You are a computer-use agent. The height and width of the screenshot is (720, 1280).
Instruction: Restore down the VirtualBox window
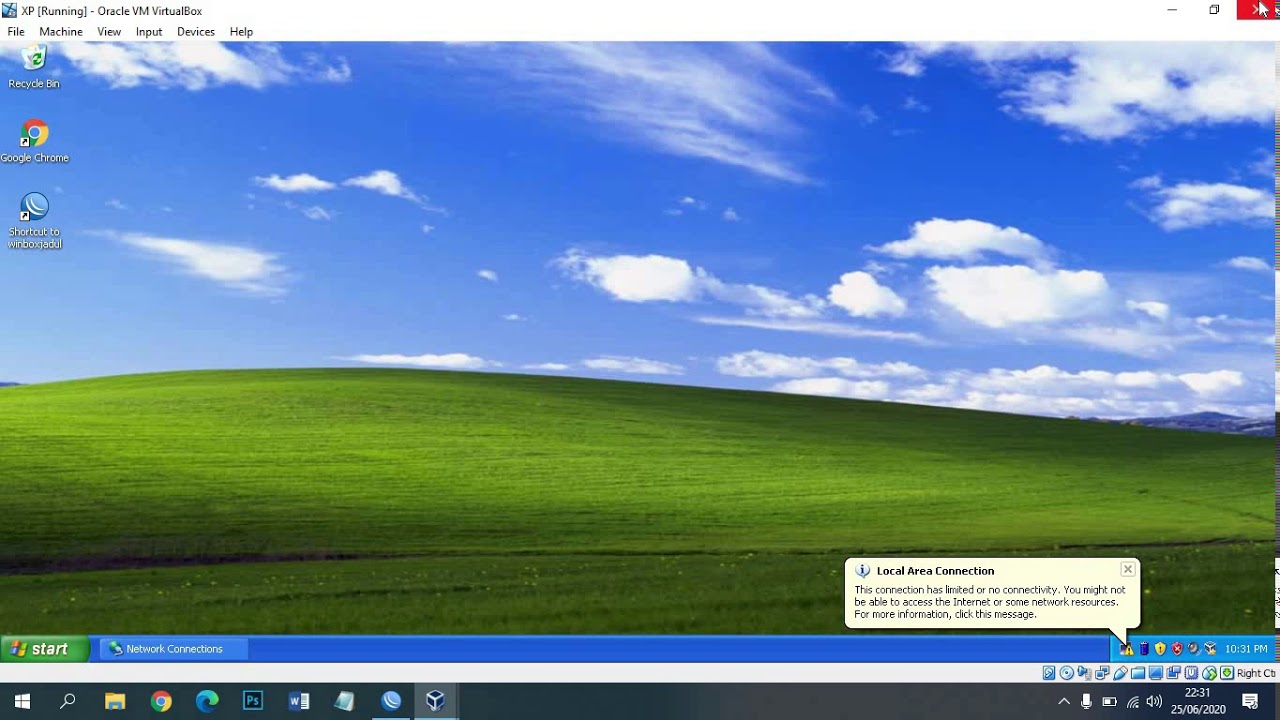pyautogui.click(x=1214, y=10)
